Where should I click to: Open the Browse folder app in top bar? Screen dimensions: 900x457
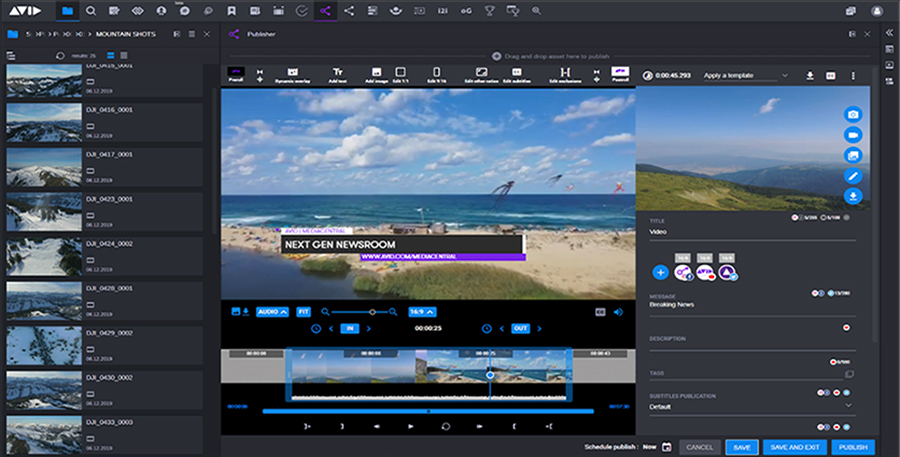(x=67, y=10)
